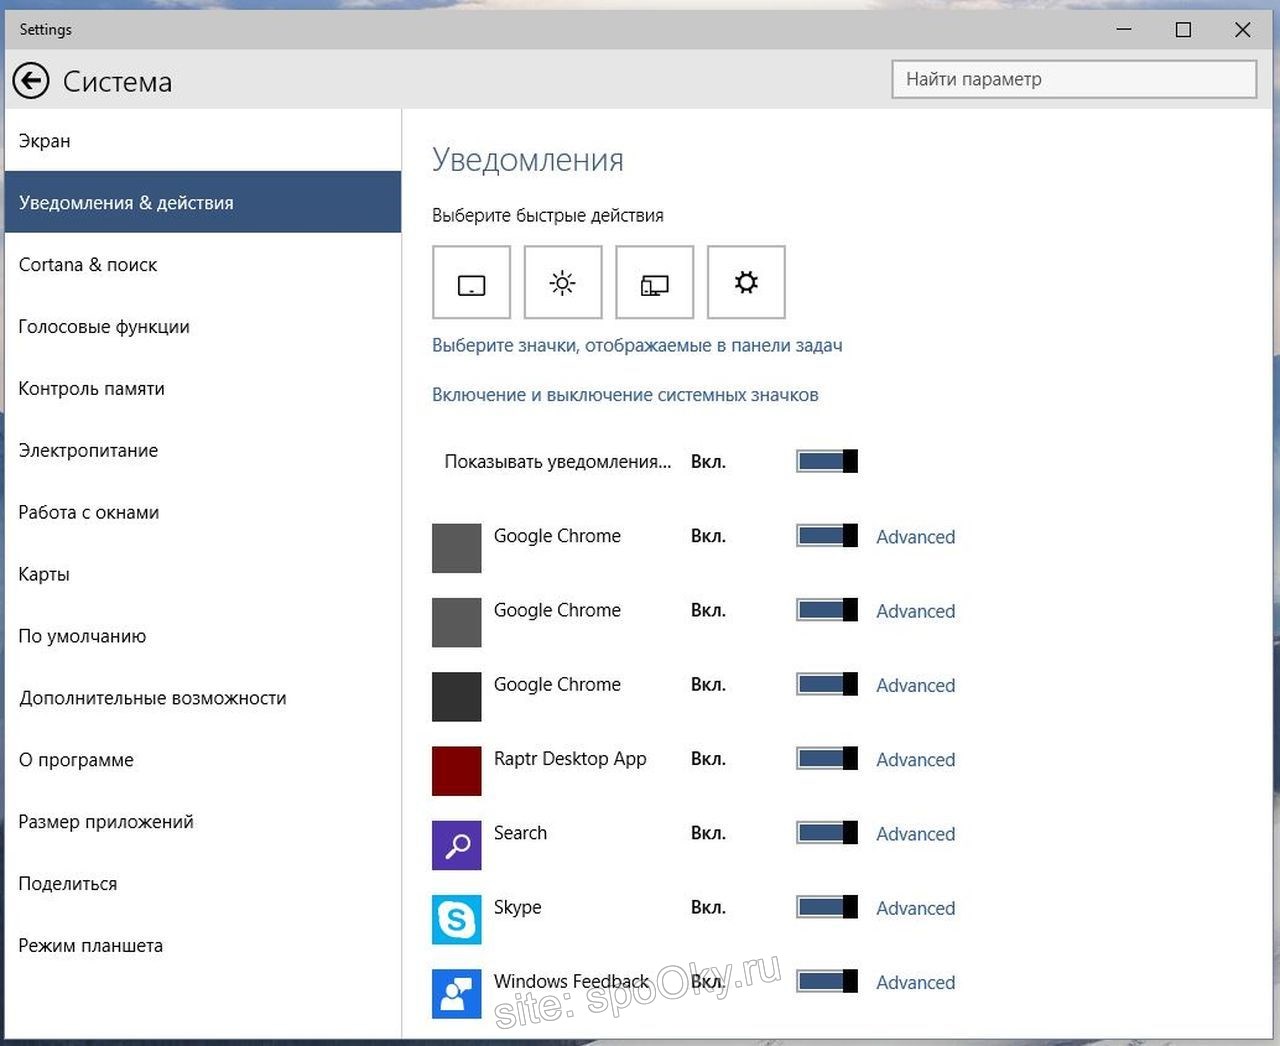The image size is (1280, 1046).
Task: Toggle the second Google Chrome notification switch
Action: (827, 610)
